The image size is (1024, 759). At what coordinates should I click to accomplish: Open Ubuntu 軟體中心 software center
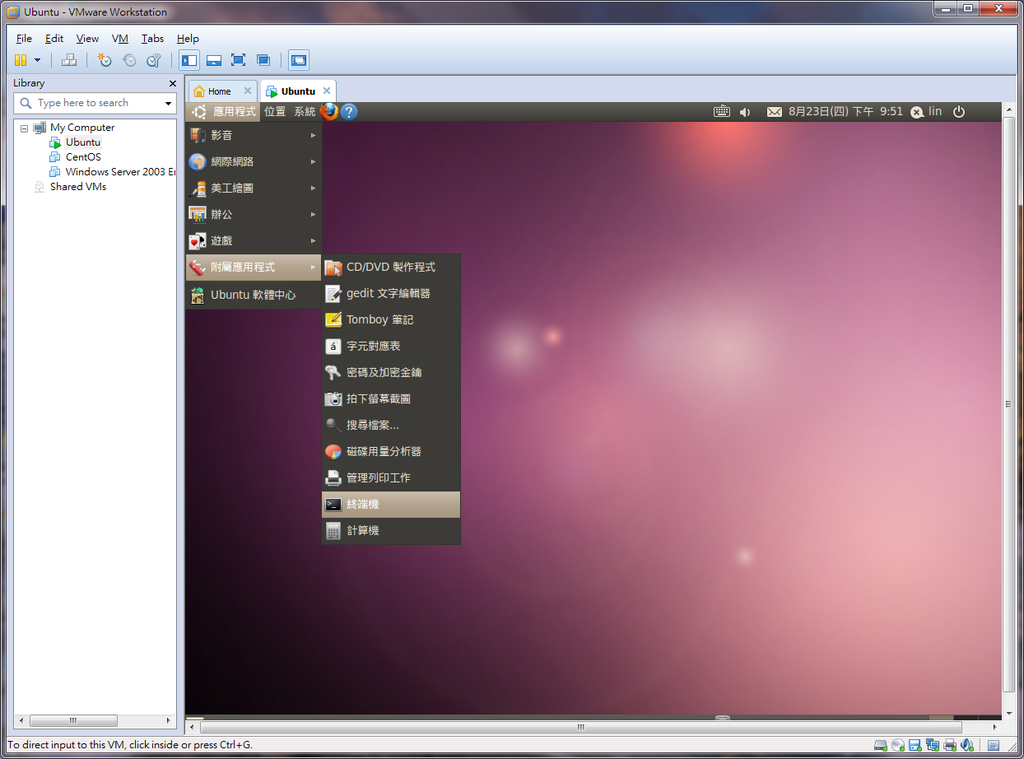(253, 295)
